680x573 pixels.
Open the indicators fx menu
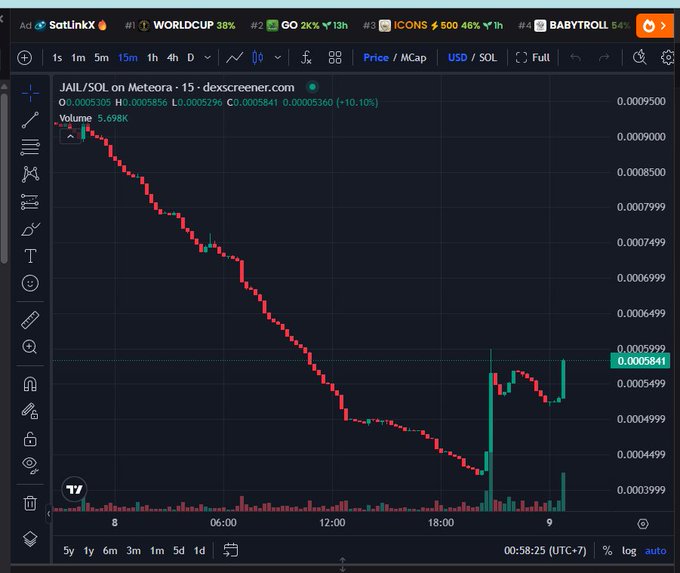pyautogui.click(x=306, y=58)
